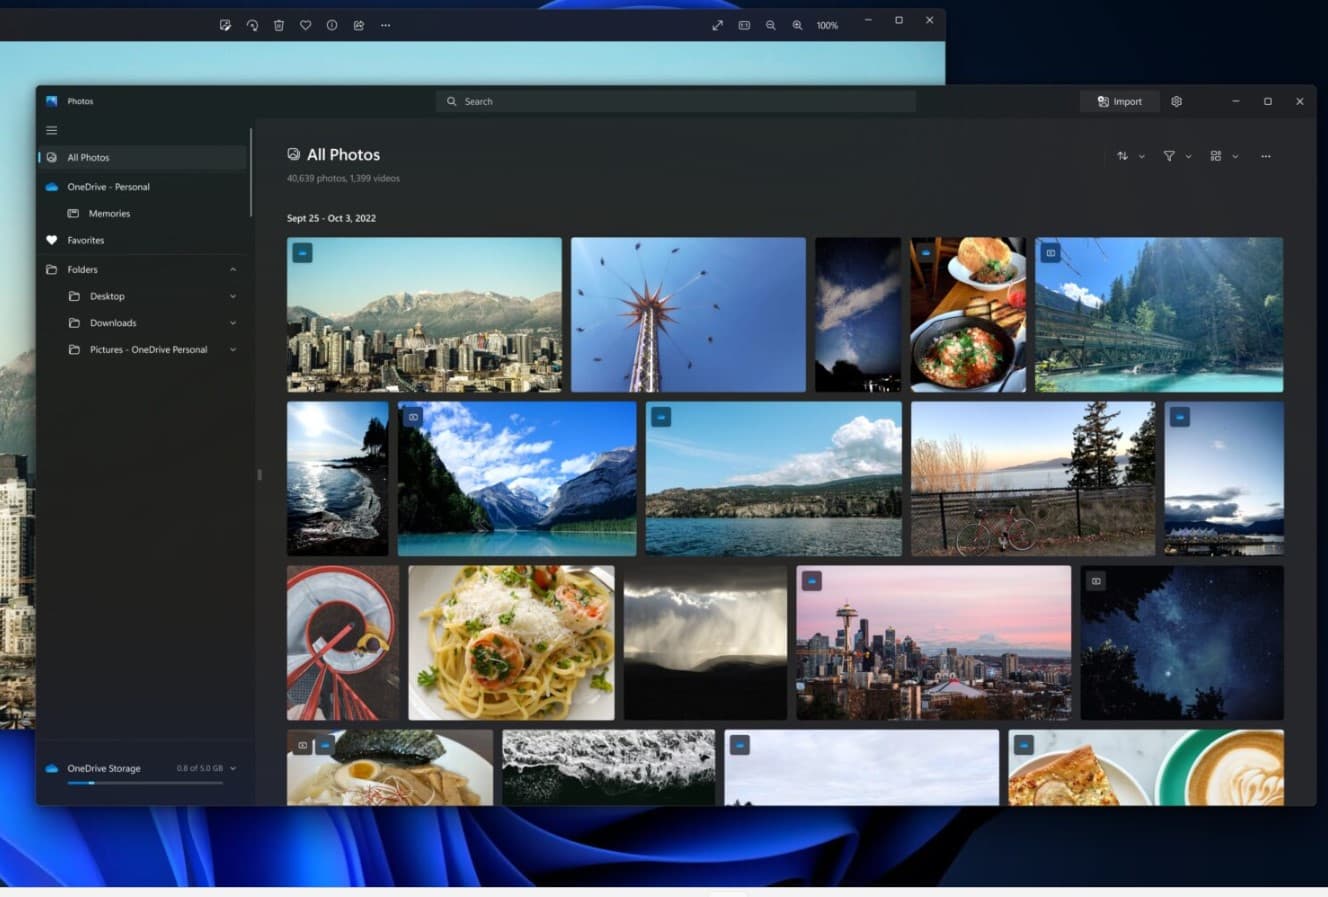Screen dimensions: 1328x897
Task: Open the dark storm clouds photo
Action: 705,643
